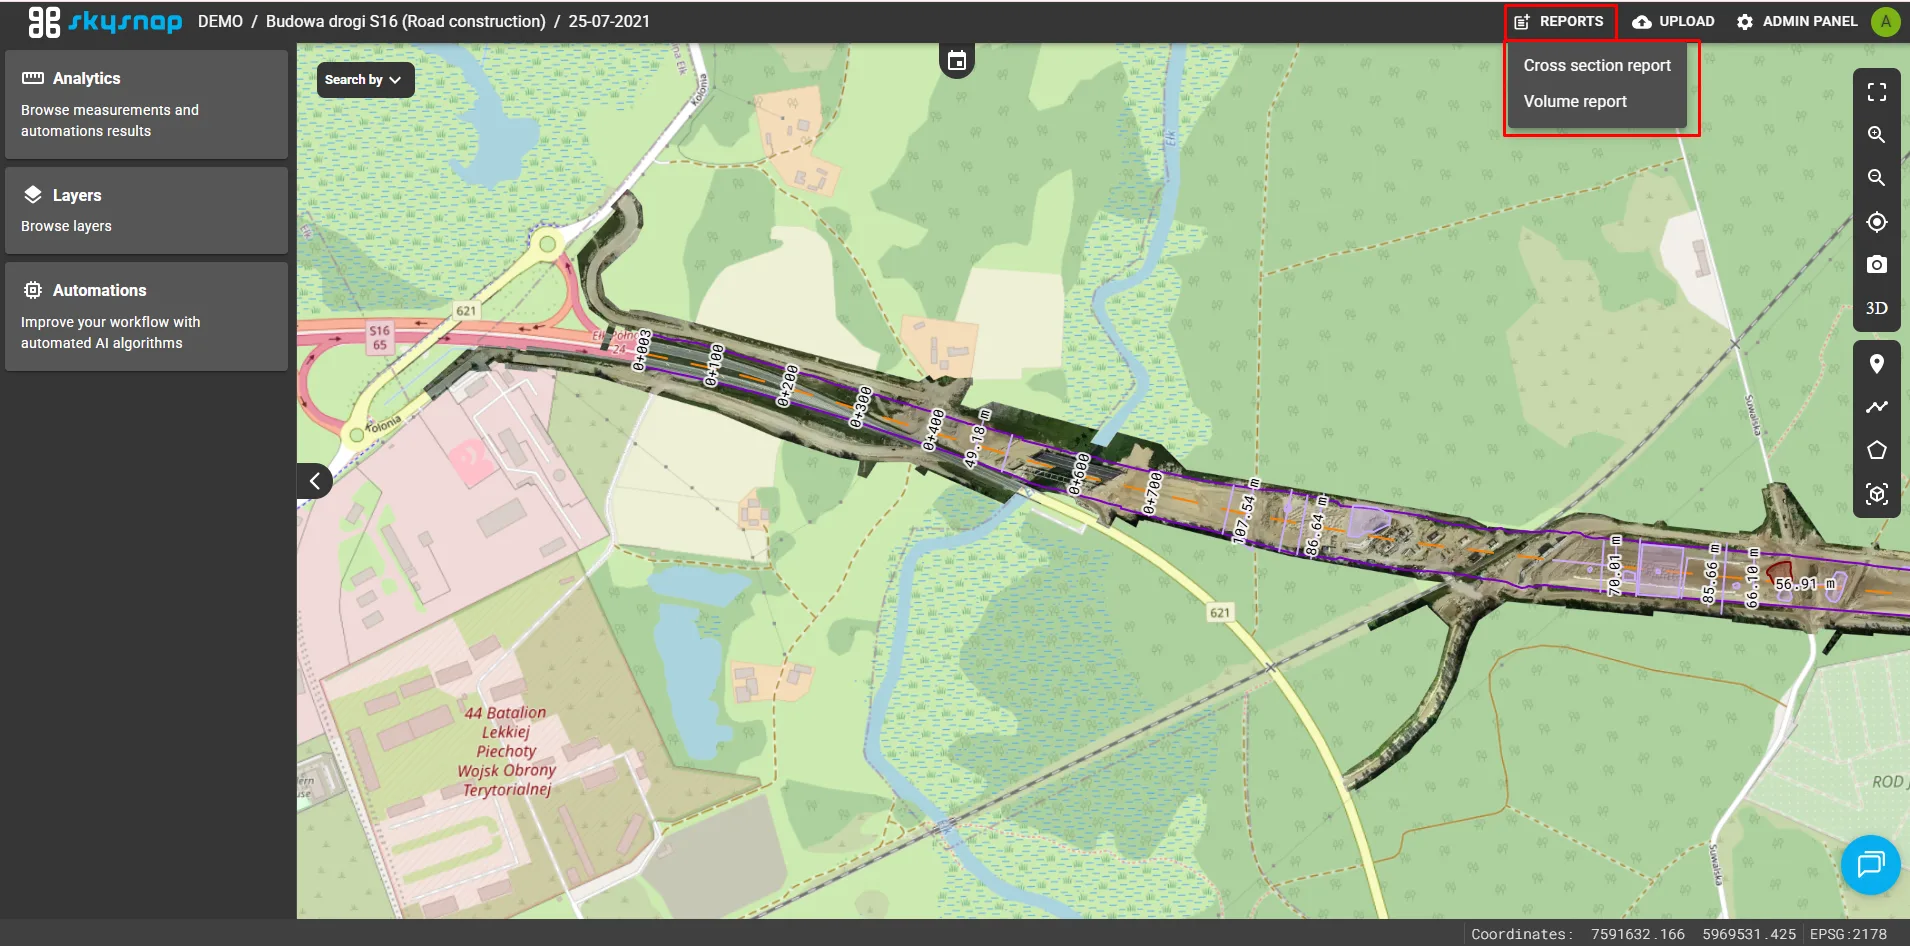
Task: Collapse the left sidebar panel
Action: 314,481
